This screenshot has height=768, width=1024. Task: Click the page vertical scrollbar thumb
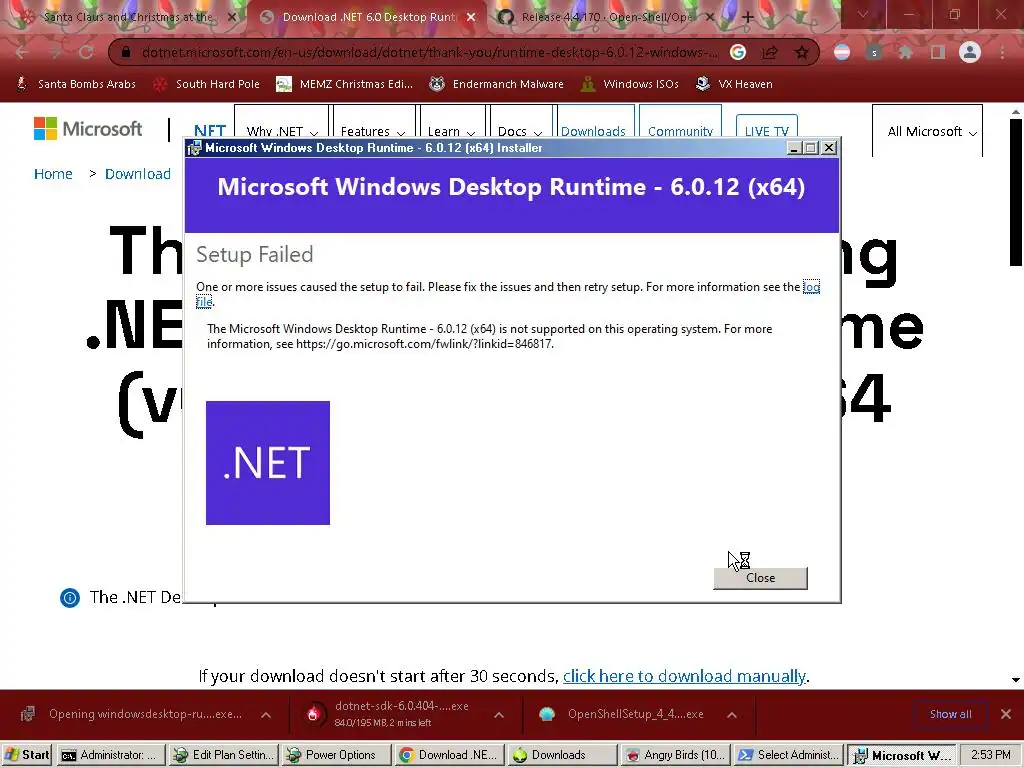coord(1016,191)
